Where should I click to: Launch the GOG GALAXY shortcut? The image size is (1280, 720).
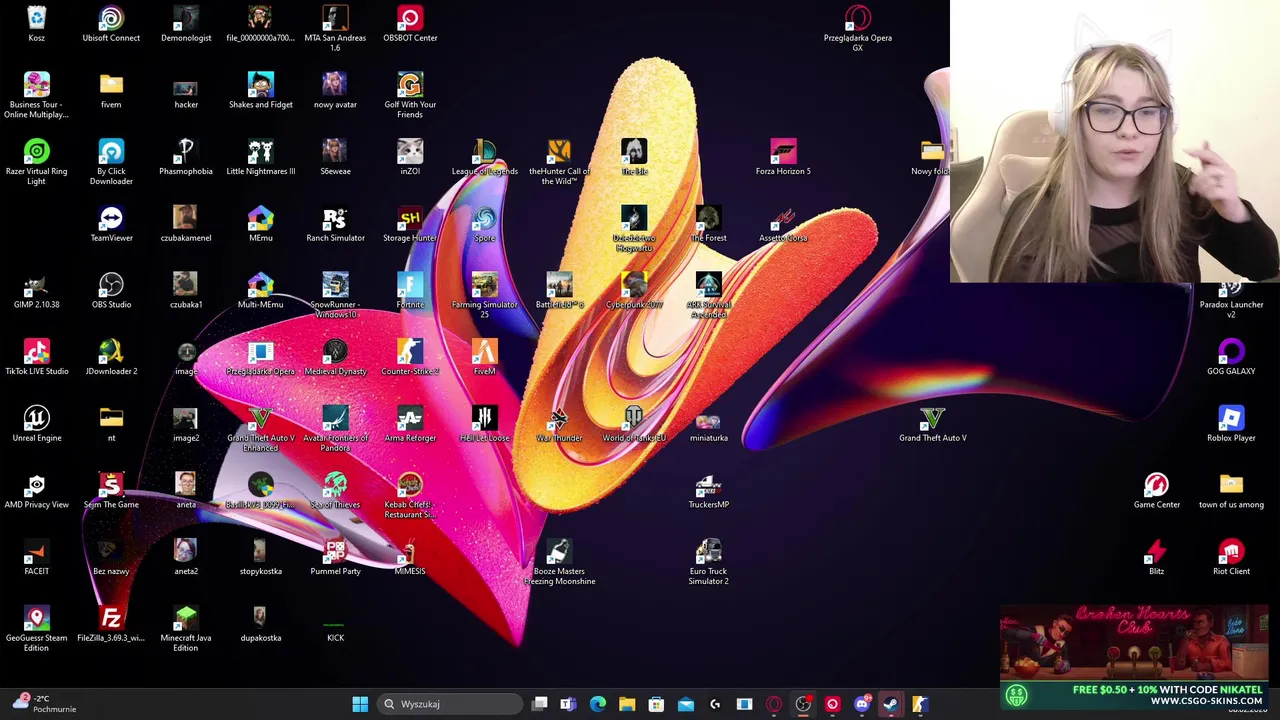pos(1231,358)
